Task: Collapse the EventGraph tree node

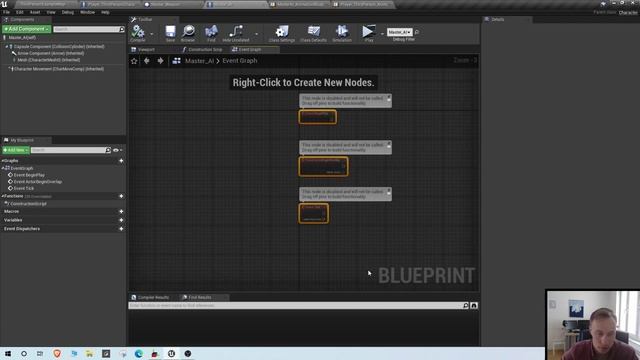Action: (x=3, y=168)
